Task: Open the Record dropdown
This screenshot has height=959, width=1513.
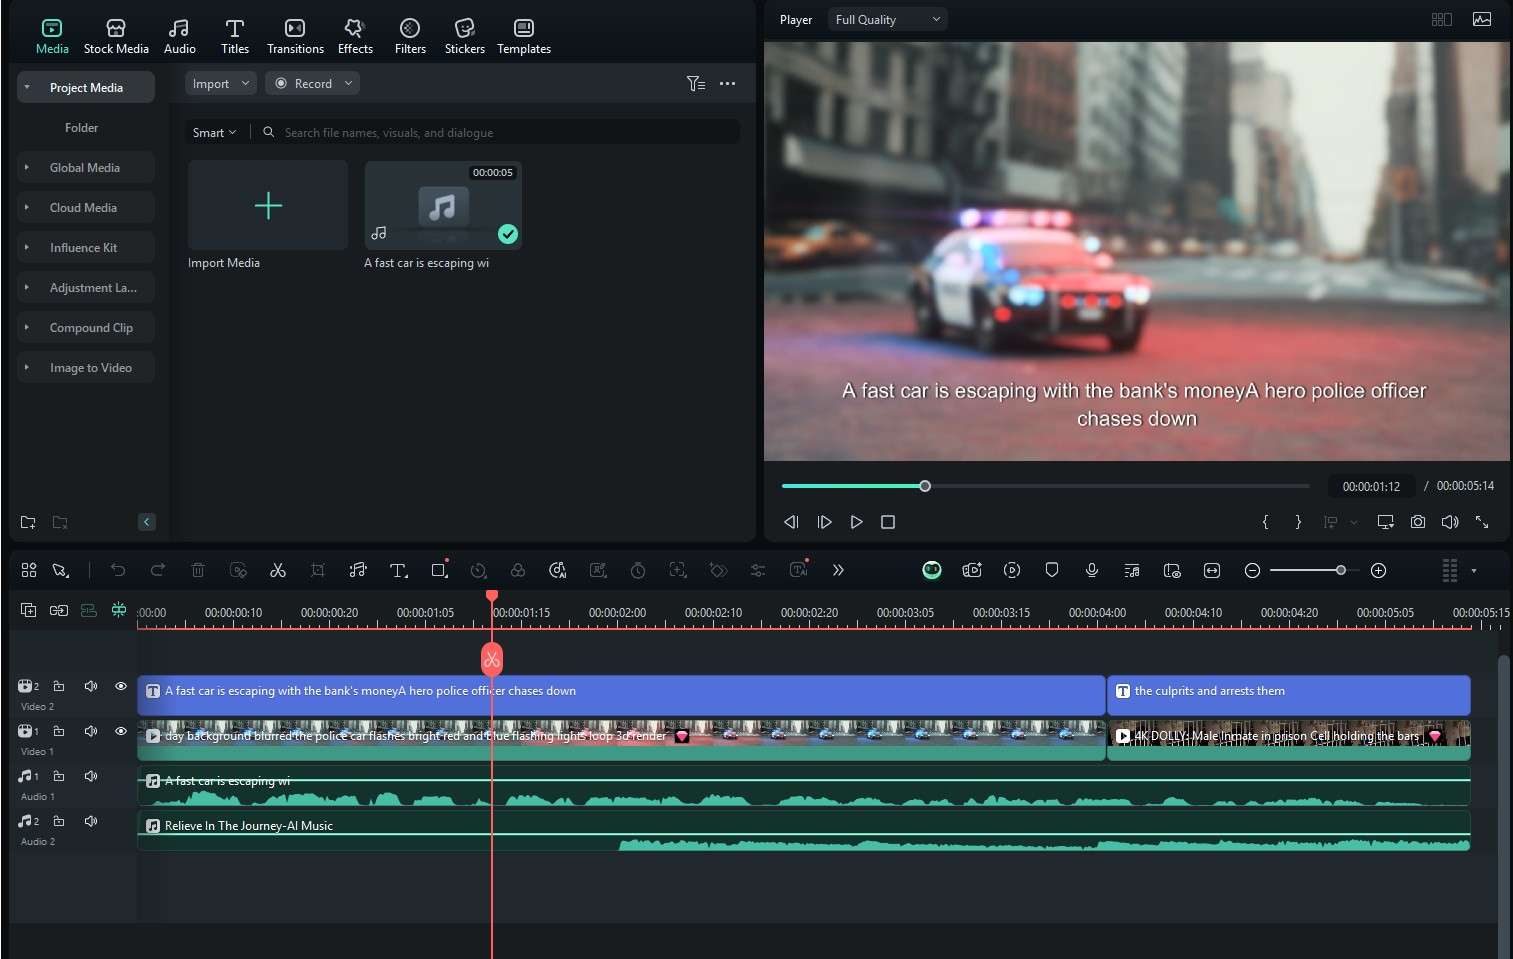Action: [x=313, y=84]
